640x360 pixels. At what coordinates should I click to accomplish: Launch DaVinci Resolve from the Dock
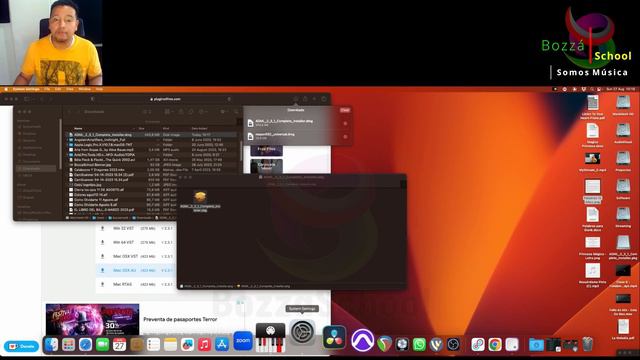pyautogui.click(x=334, y=337)
